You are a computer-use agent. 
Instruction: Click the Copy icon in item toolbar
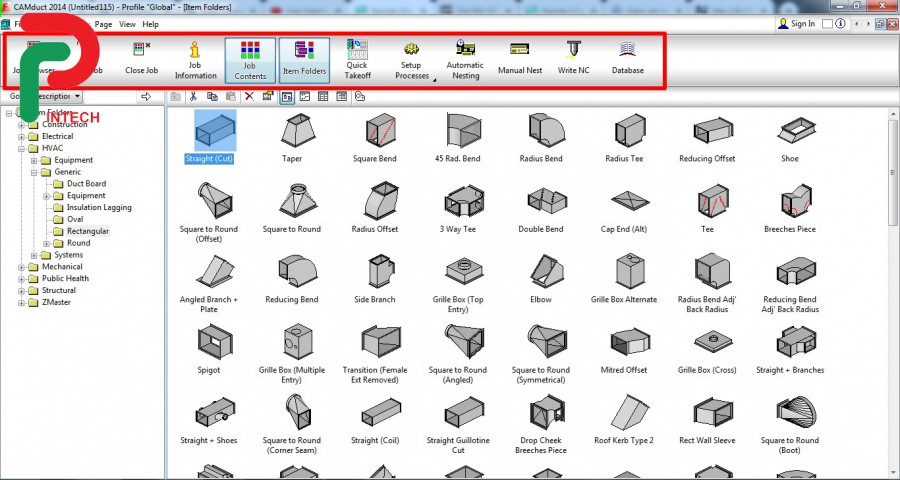(x=212, y=96)
